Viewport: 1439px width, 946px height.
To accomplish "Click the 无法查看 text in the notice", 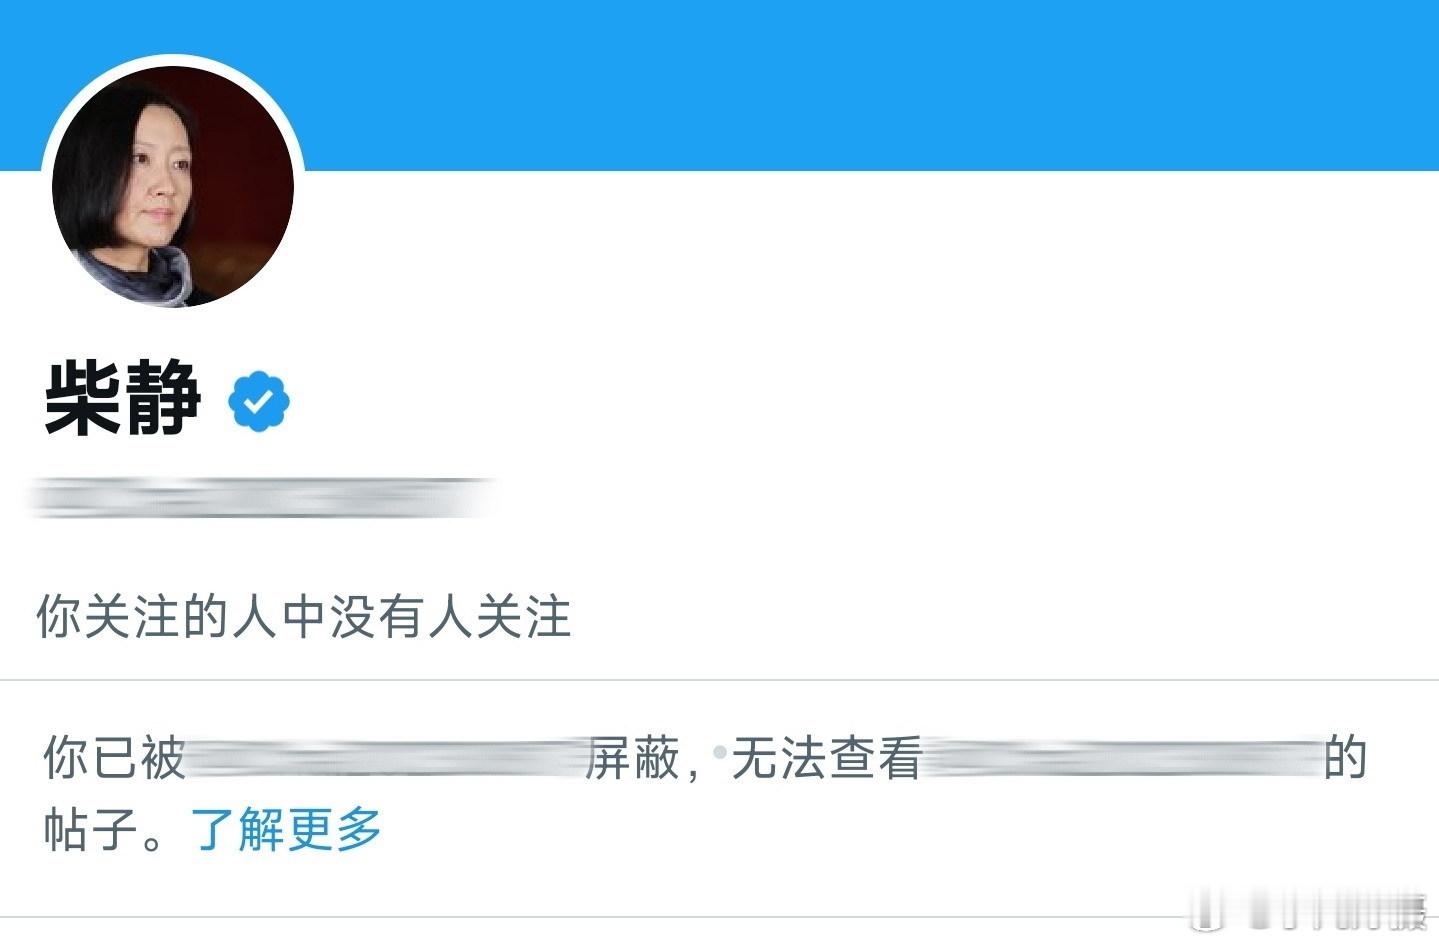I will pyautogui.click(x=826, y=759).
